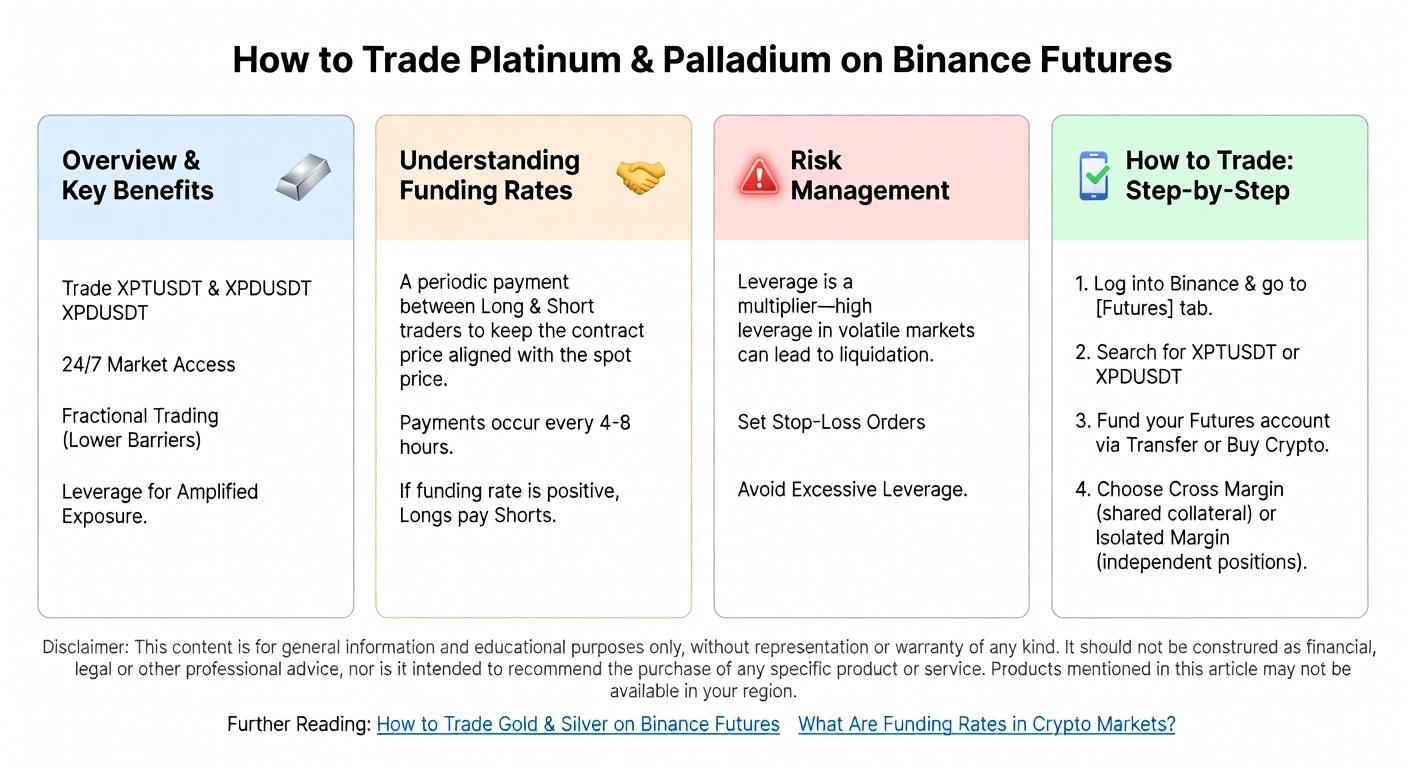Screen dimensions: 1408x768
Task: Click the Set Stop-Loss Orders item
Action: pyautogui.click(x=831, y=422)
